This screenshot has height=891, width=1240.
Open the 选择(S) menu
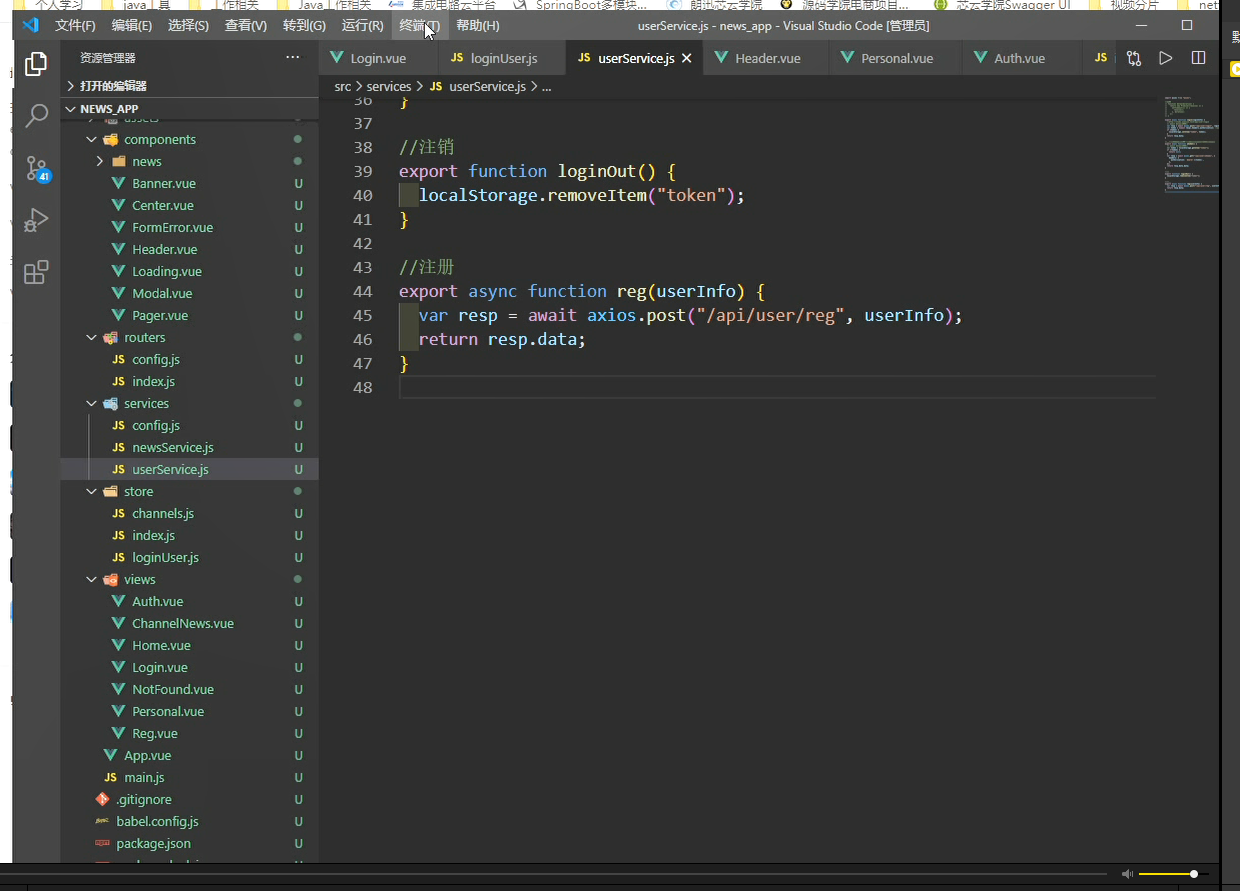pyautogui.click(x=189, y=25)
